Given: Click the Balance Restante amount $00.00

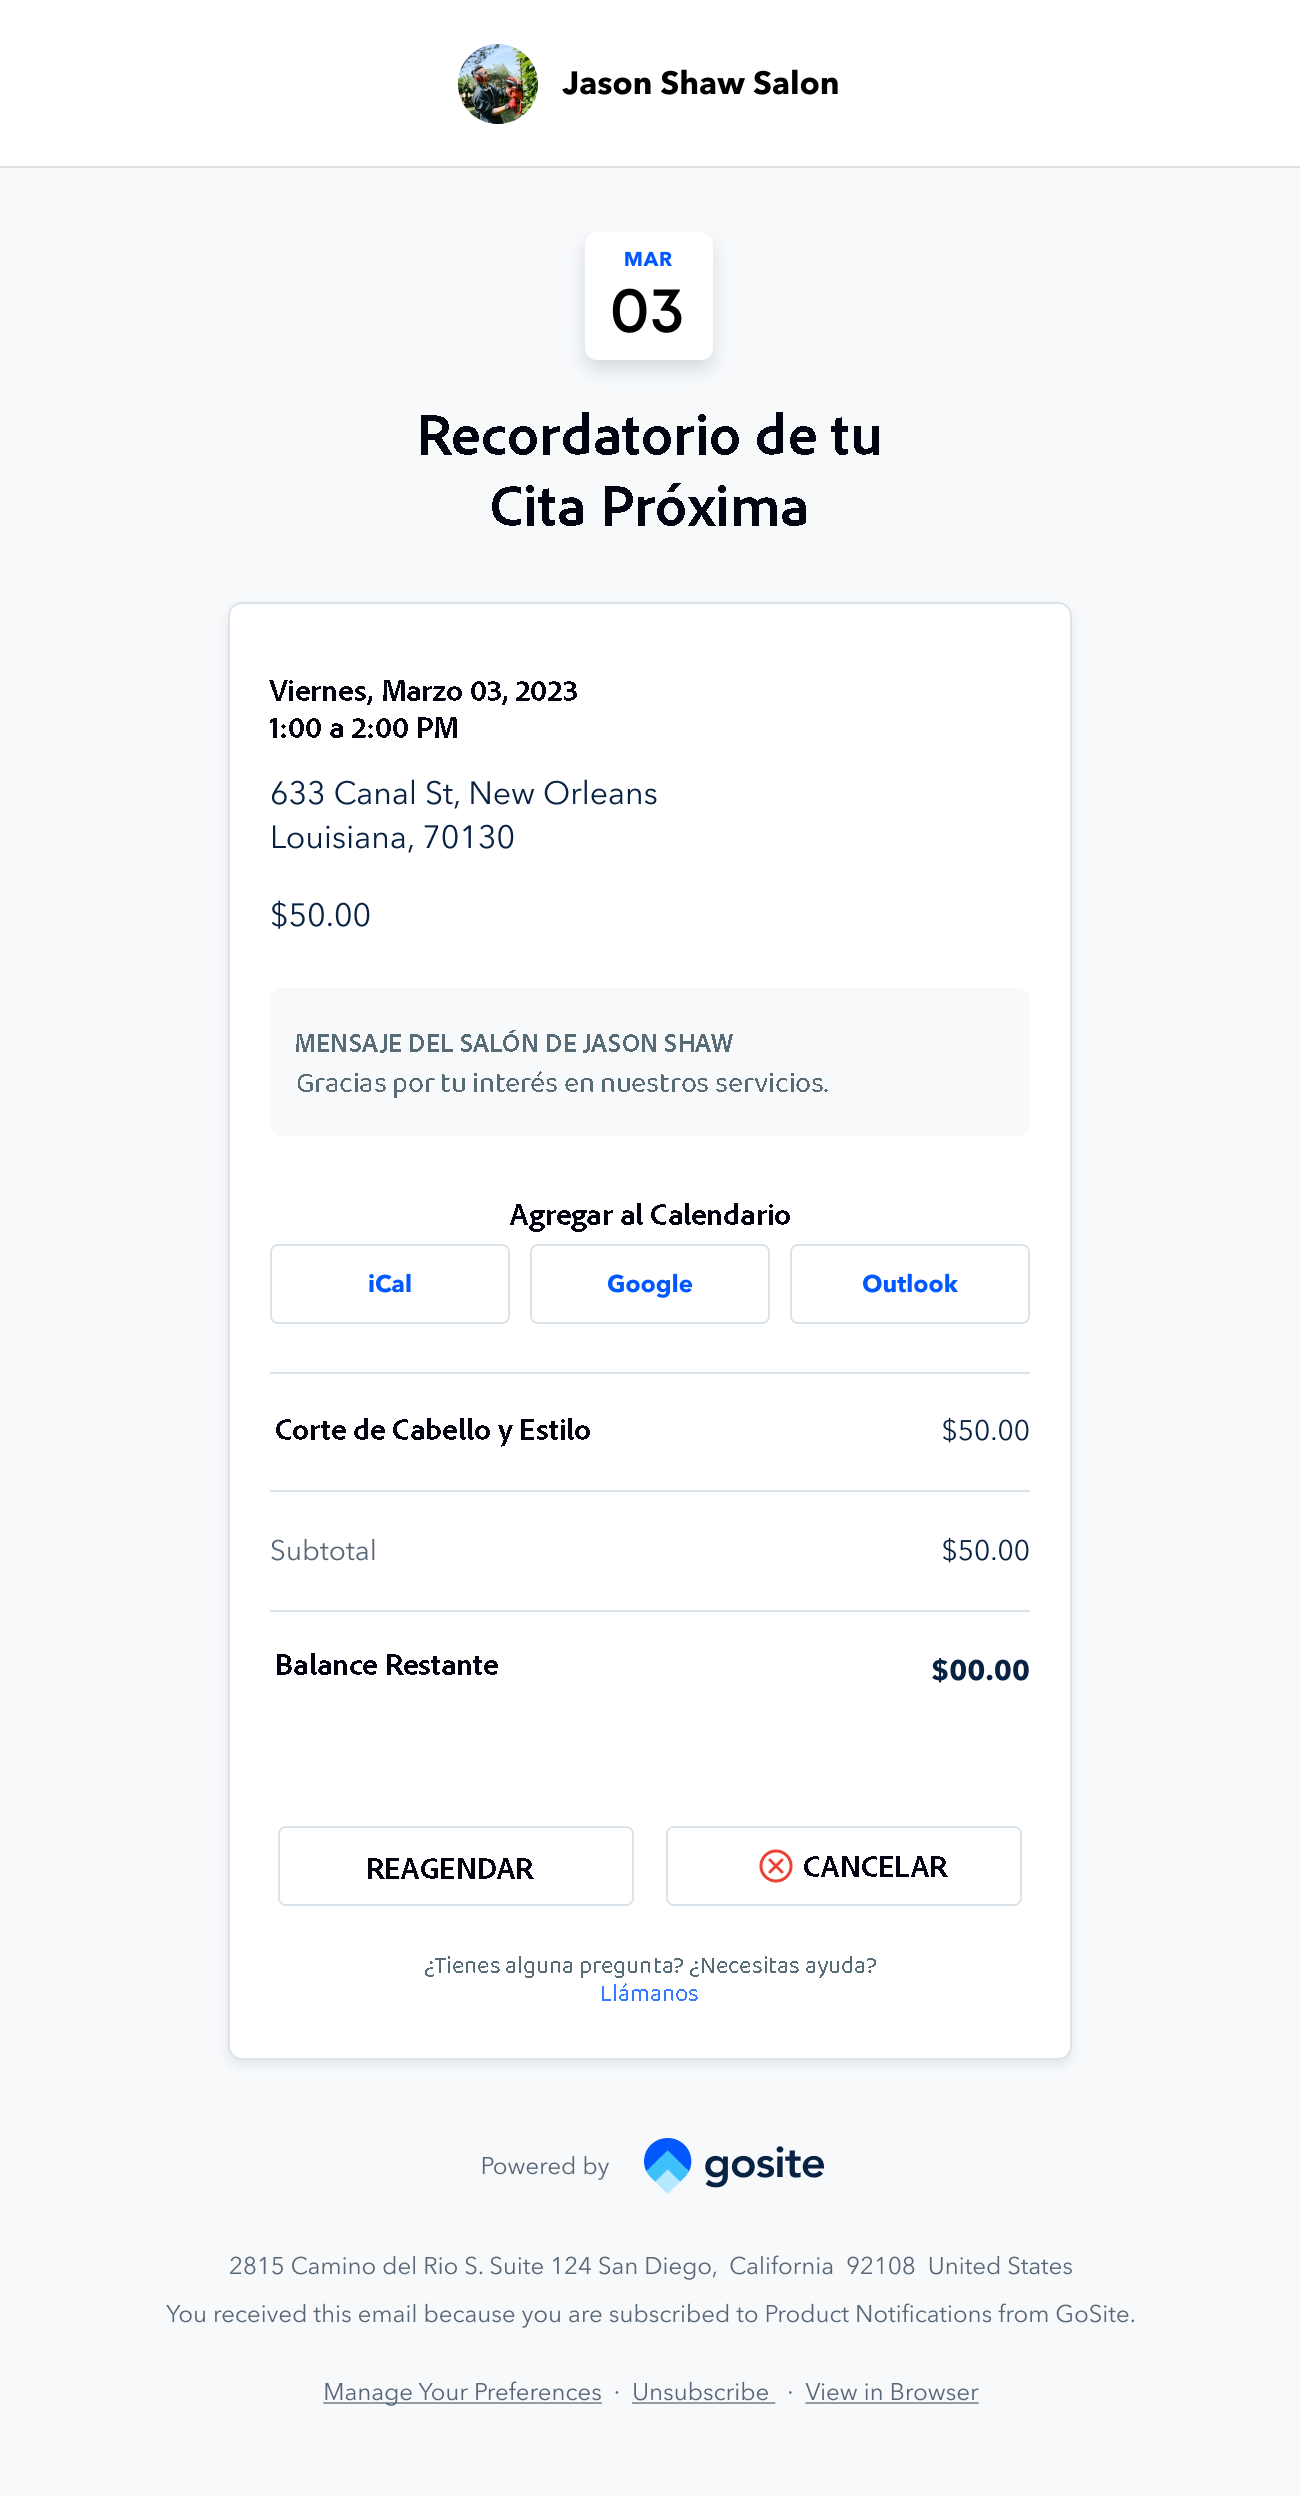Looking at the screenshot, I should coord(979,1670).
